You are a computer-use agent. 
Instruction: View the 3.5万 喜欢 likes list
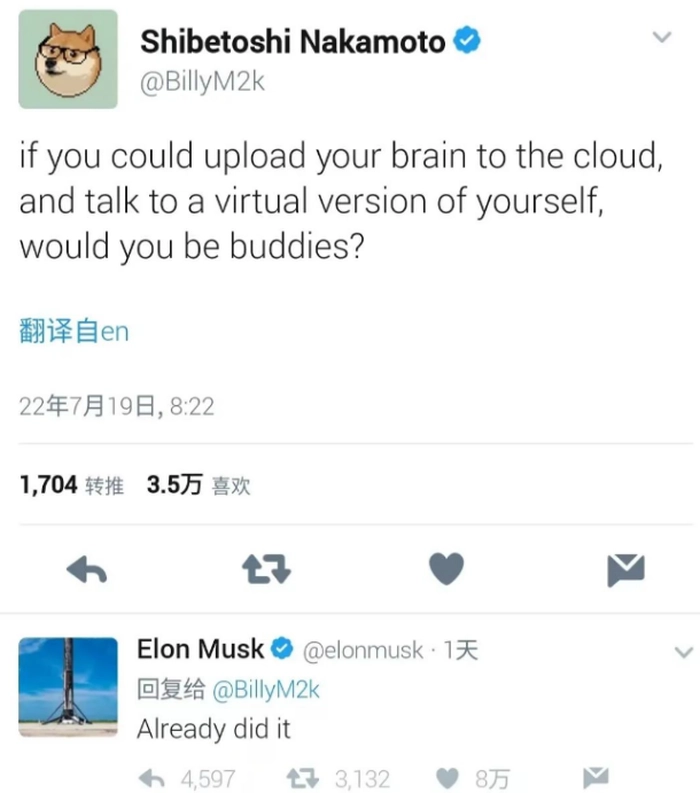(x=198, y=484)
